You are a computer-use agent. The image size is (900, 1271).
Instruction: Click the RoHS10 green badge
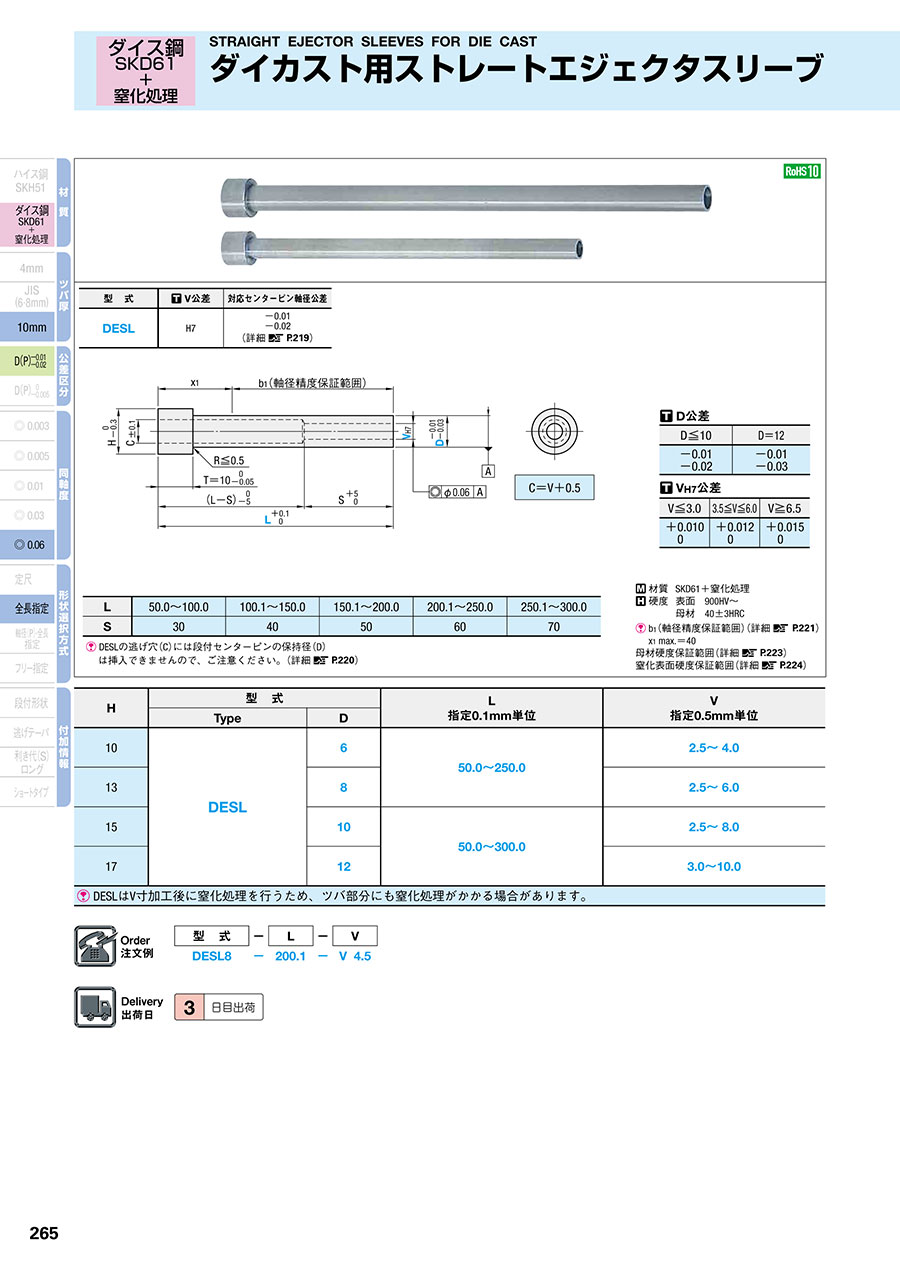801,171
